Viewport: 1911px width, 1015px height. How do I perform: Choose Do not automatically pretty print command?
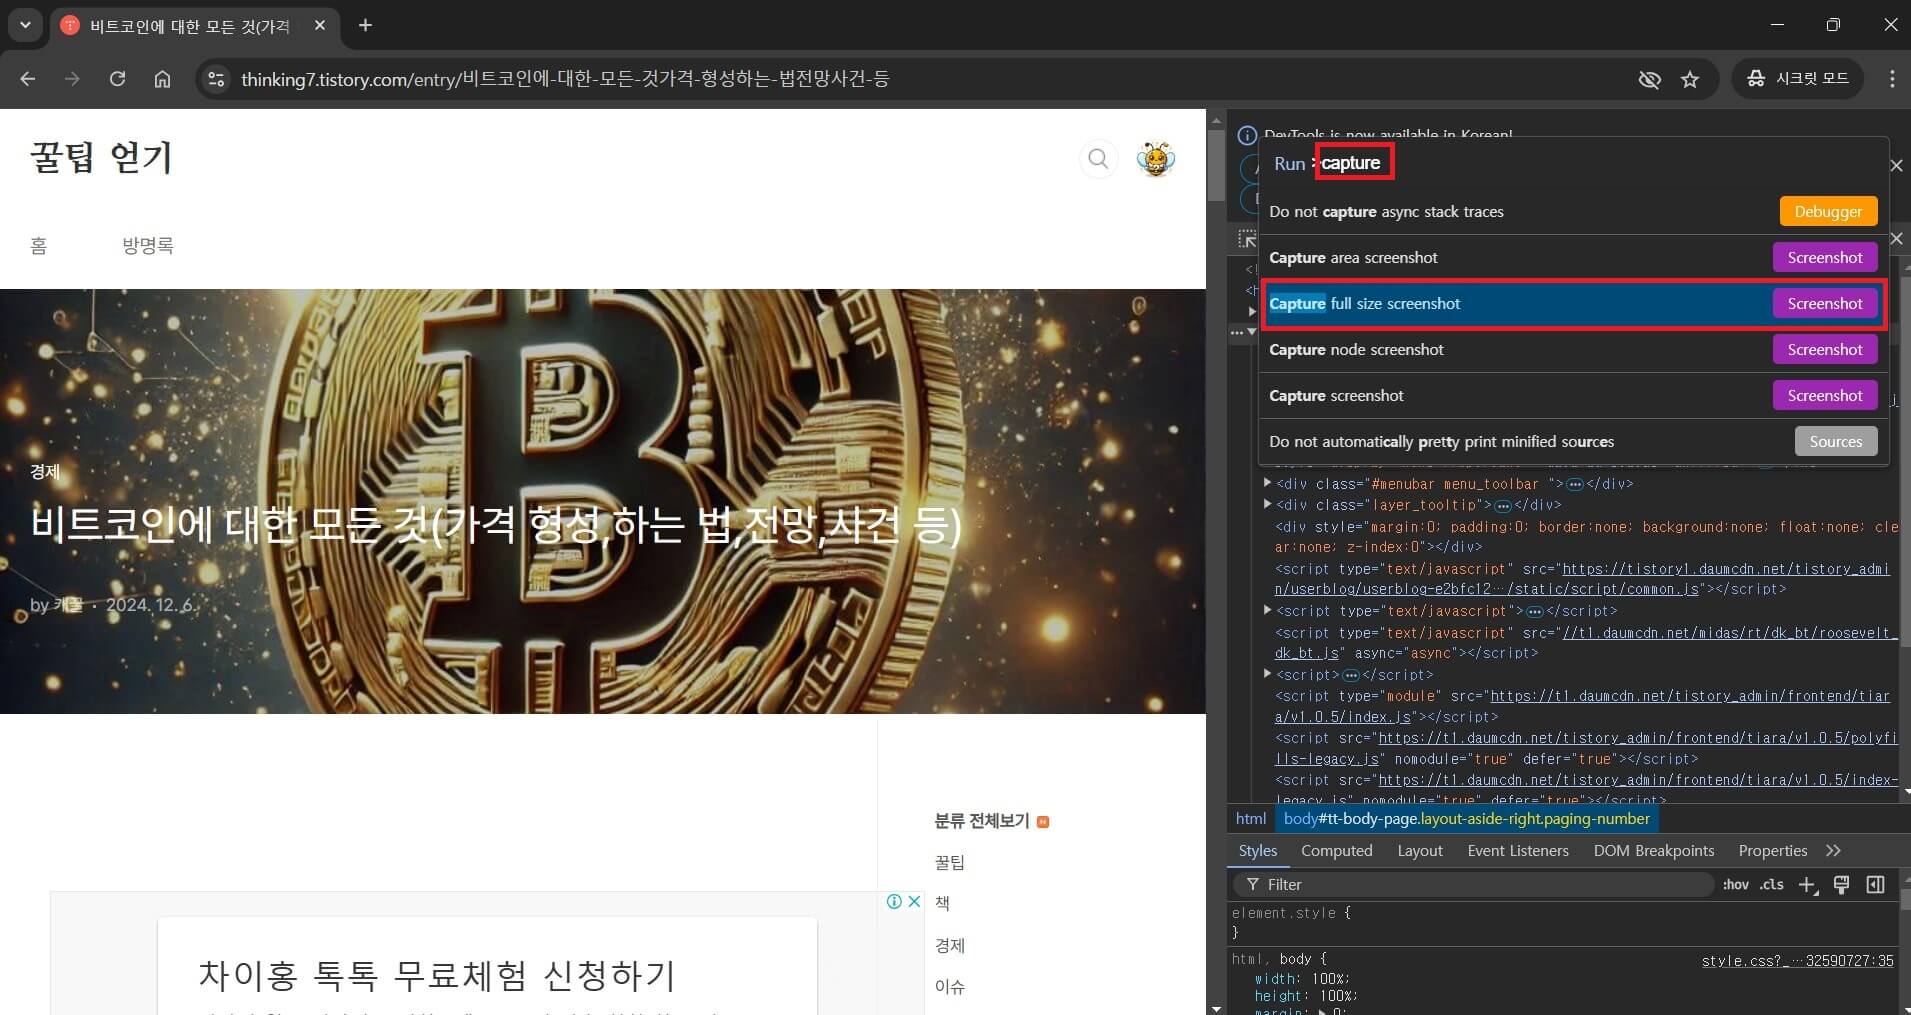point(1573,442)
